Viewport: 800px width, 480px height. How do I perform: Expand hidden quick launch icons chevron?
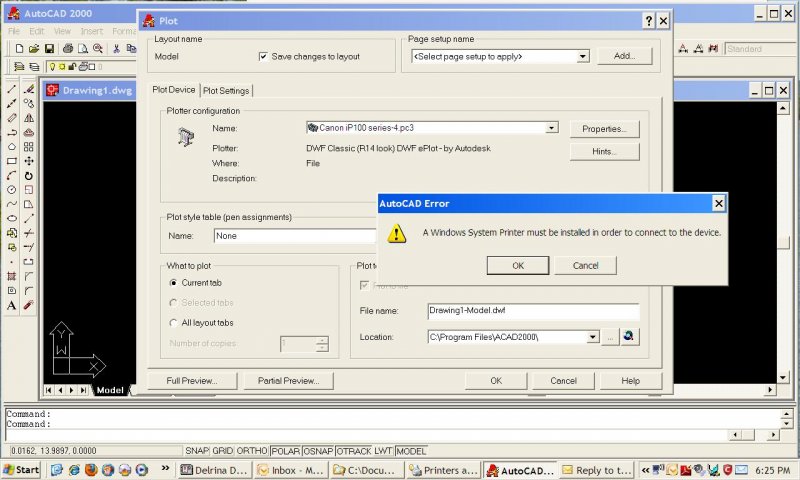[x=165, y=468]
